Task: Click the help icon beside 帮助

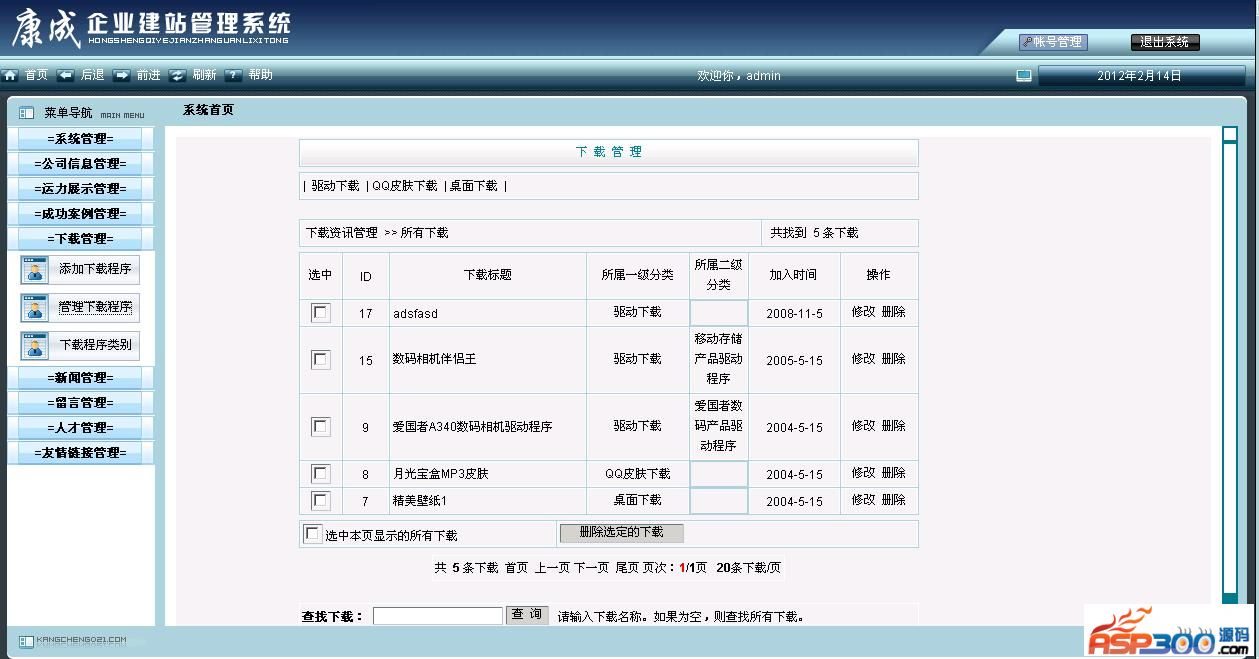Action: [x=233, y=76]
